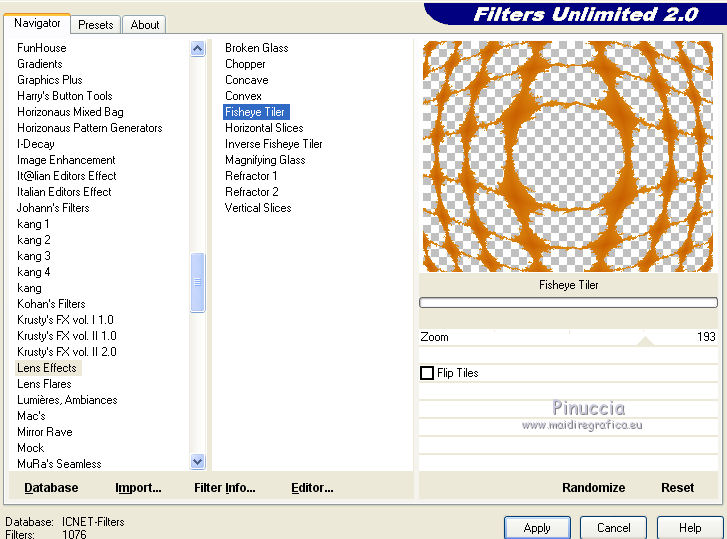Viewport: 727px width, 539px height.
Task: Click the down arrow of category scrollbar
Action: coord(198,462)
